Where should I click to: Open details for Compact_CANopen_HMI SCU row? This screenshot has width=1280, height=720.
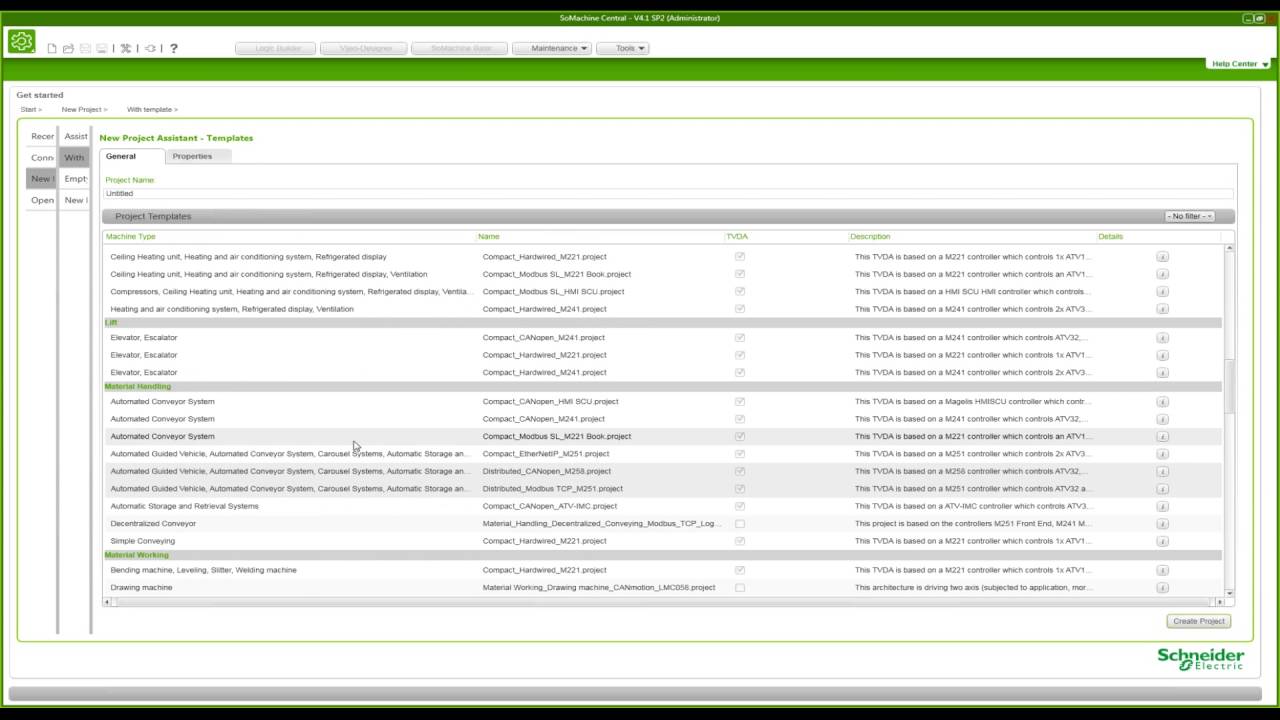[1162, 402]
